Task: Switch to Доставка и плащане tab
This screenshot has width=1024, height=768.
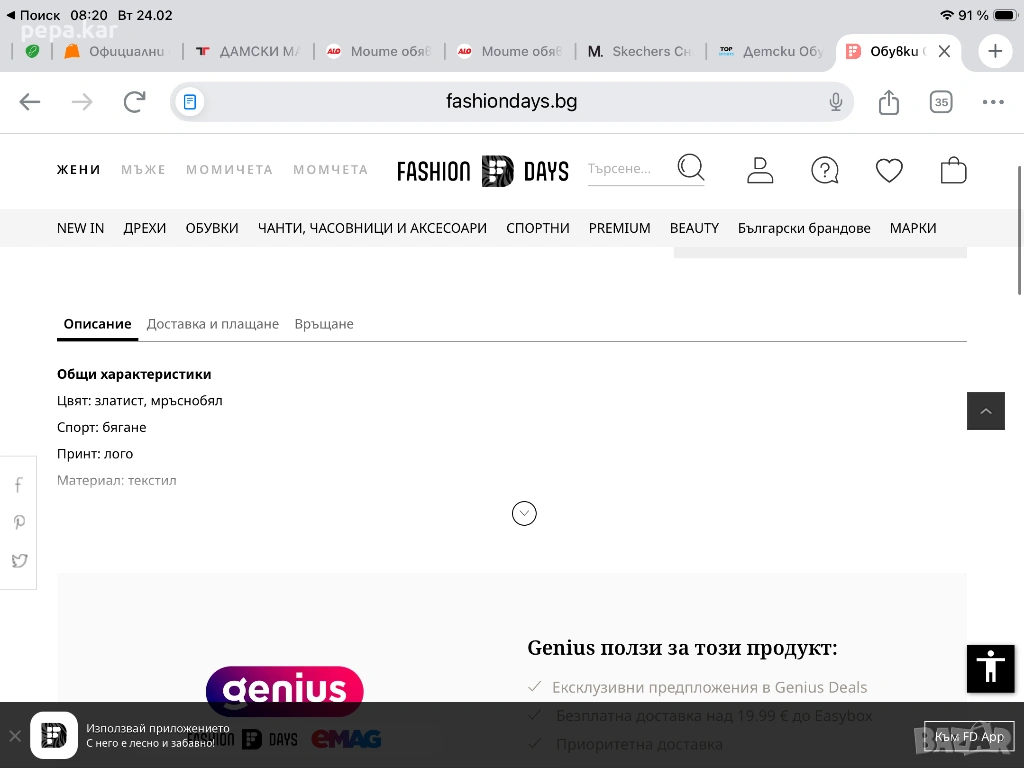Action: tap(212, 324)
